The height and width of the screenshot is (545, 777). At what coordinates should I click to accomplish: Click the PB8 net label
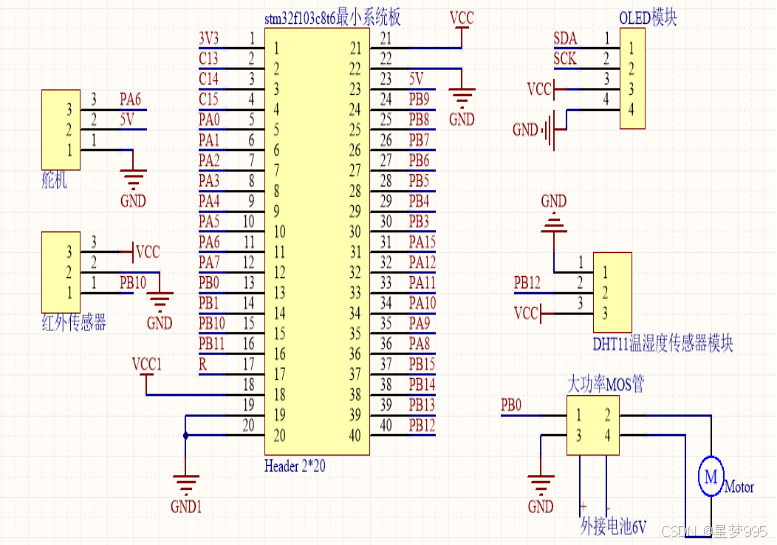tap(419, 120)
